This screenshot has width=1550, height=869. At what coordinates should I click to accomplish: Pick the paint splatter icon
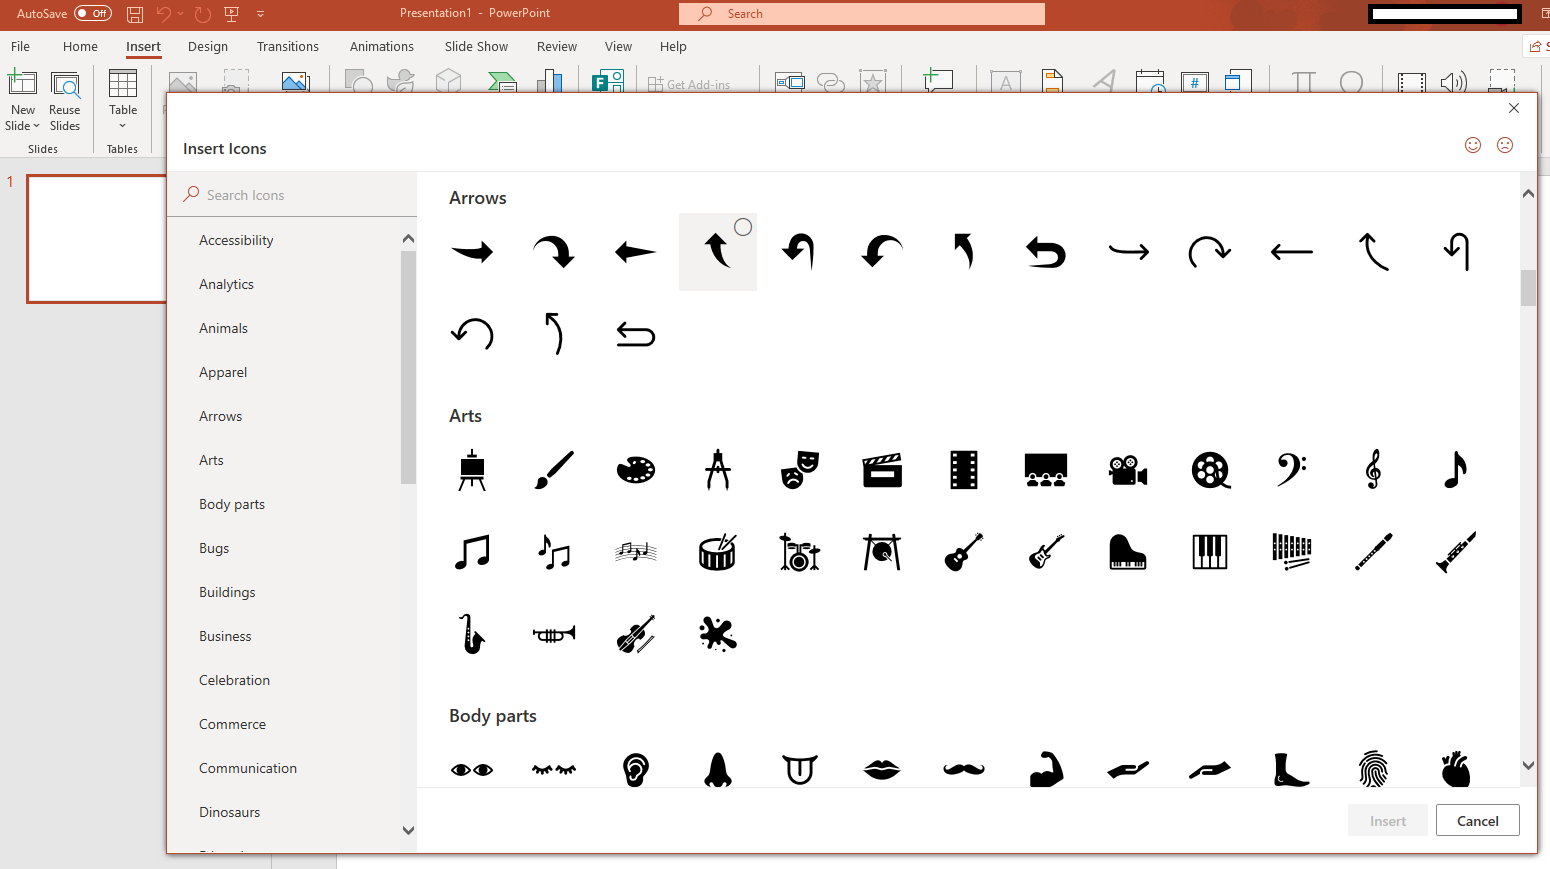click(718, 634)
